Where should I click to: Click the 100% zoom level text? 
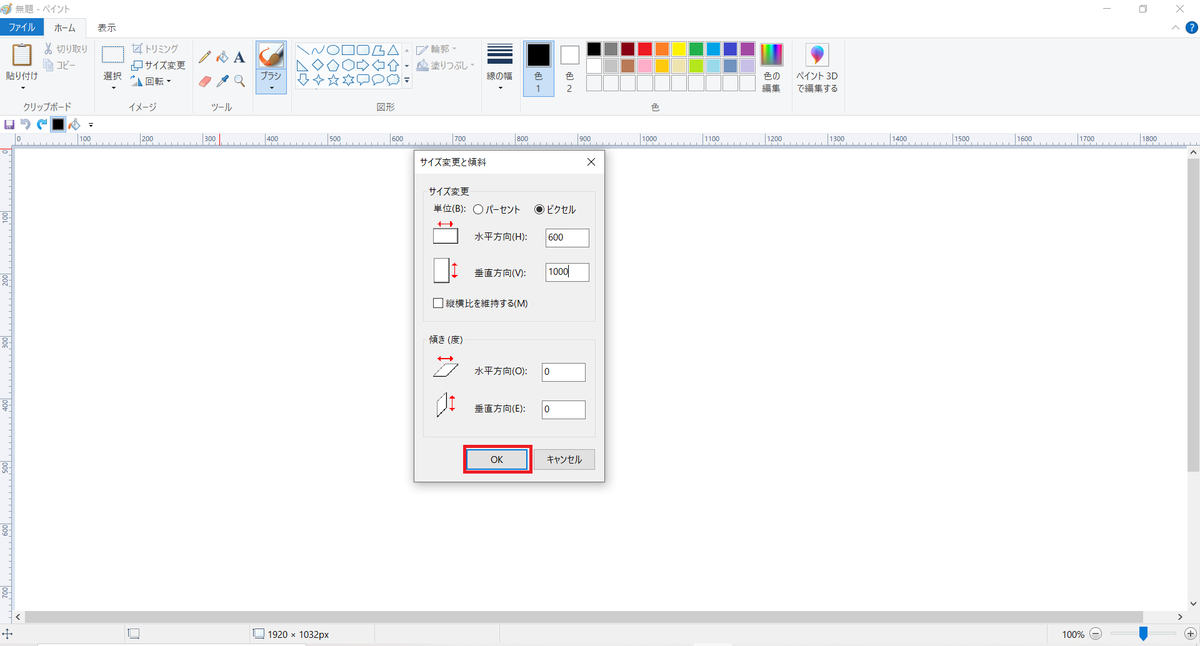(1073, 634)
